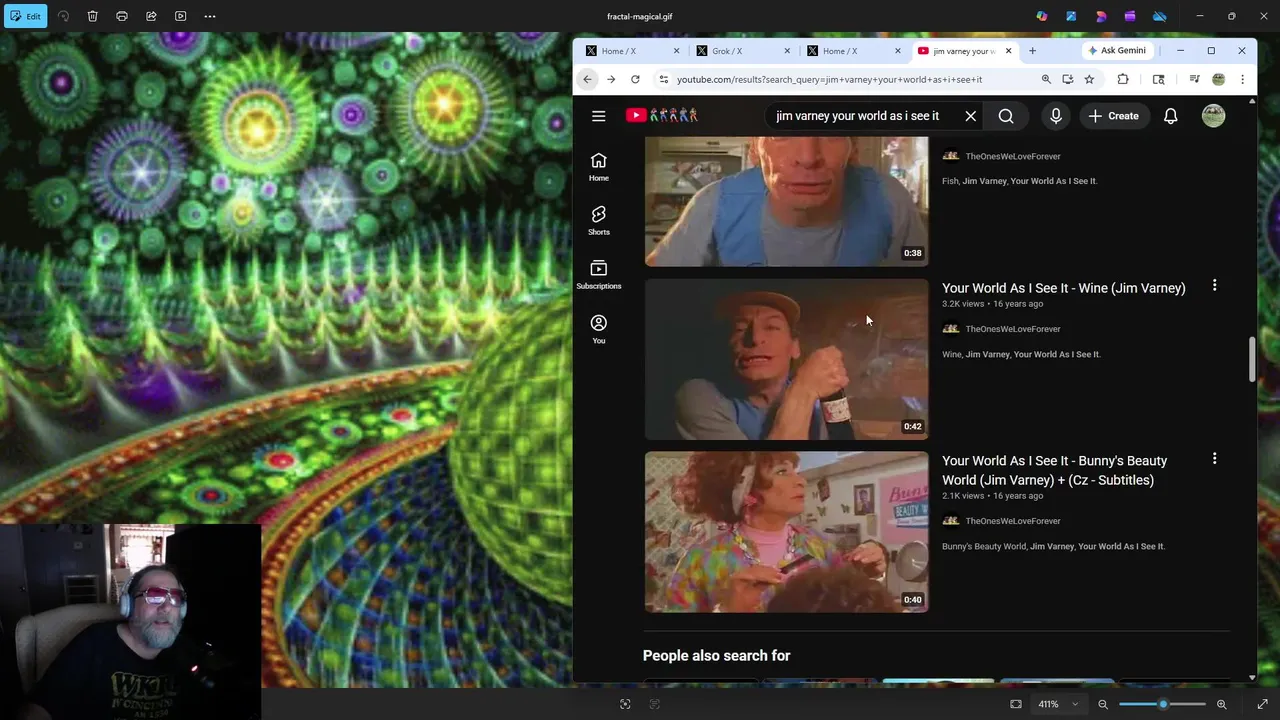The image size is (1280, 720).
Task: Reload the page with the refresh icon
Action: tap(635, 79)
